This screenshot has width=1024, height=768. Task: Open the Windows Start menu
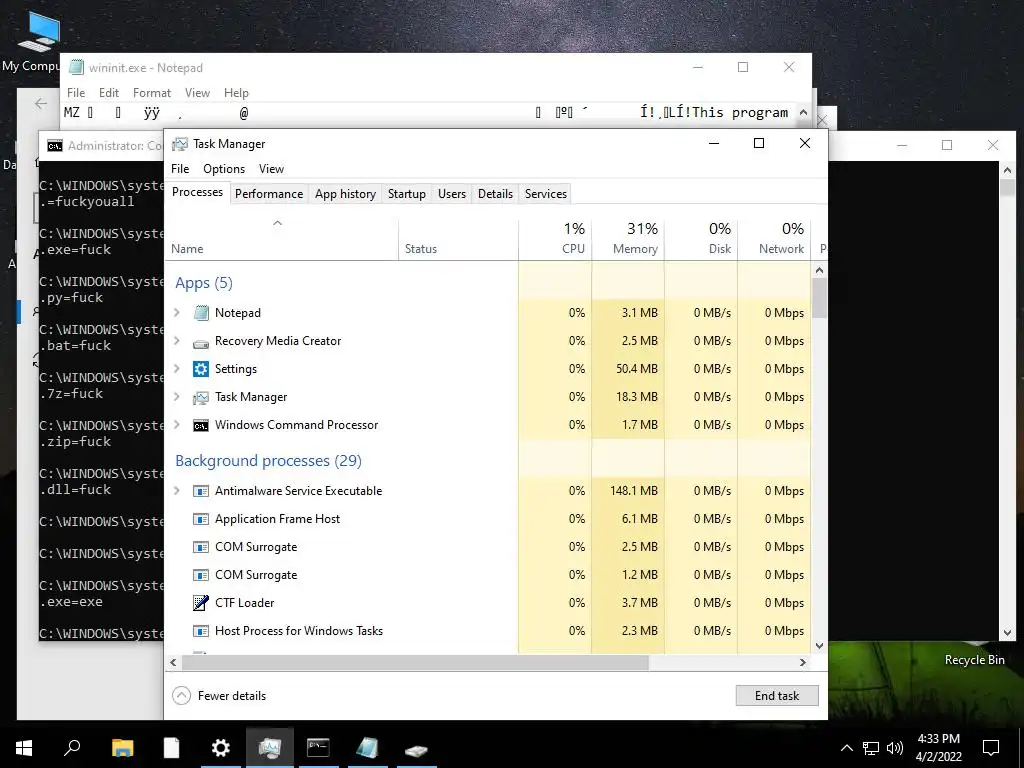click(24, 748)
